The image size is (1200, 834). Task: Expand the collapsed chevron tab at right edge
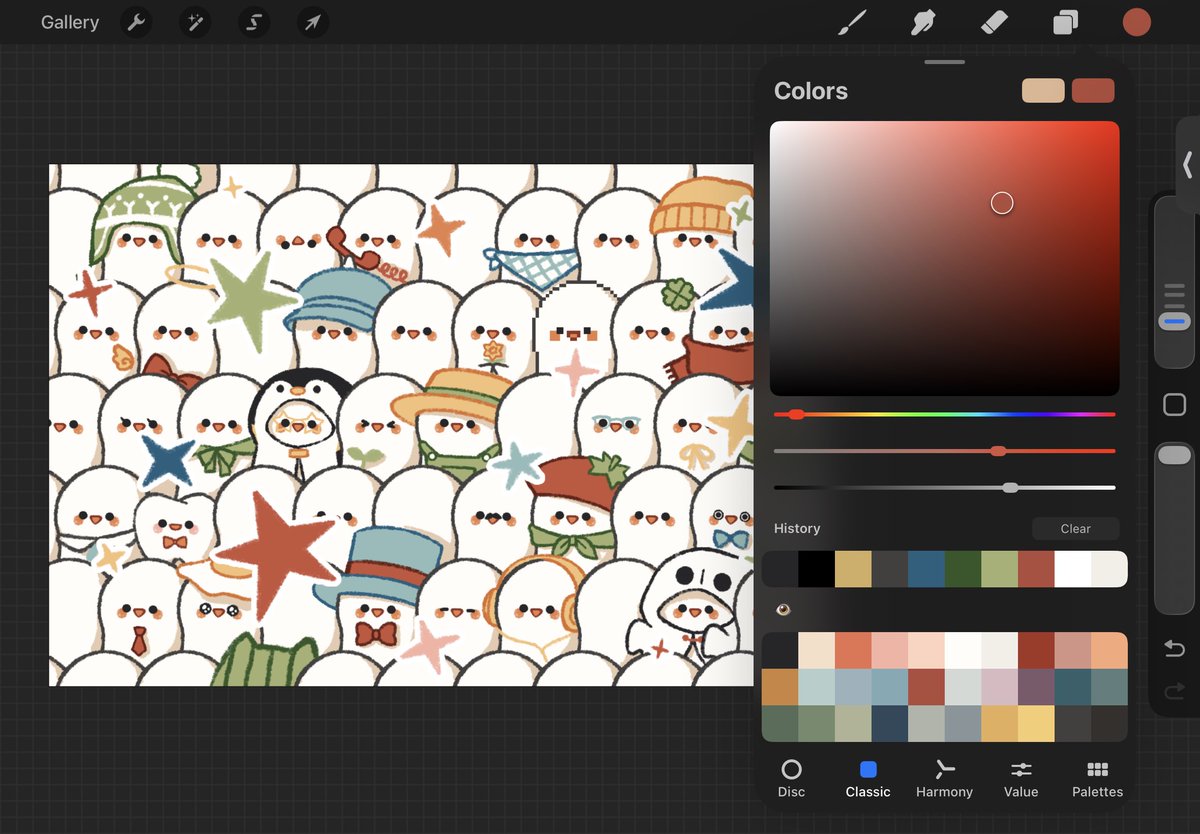1188,165
